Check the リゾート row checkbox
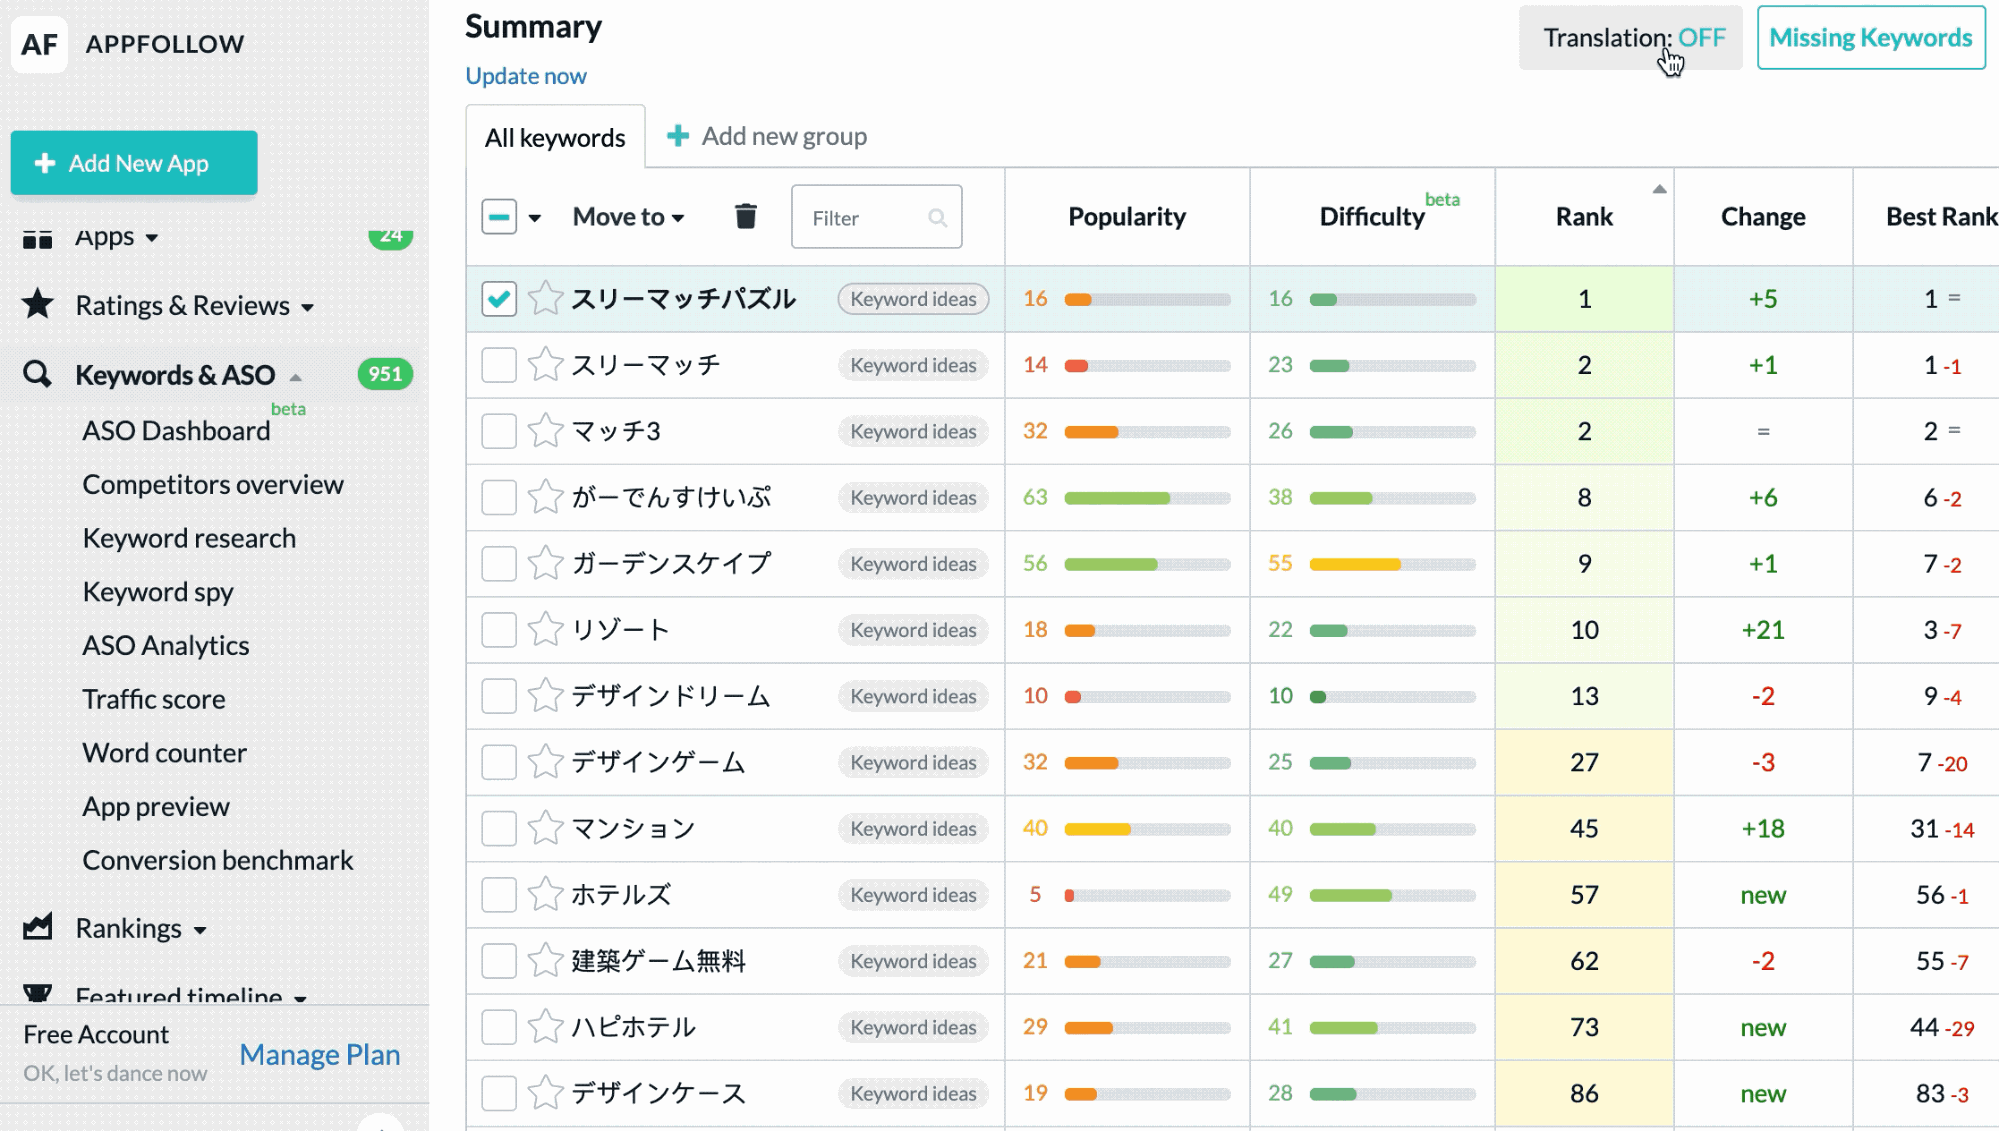The image size is (1999, 1132). point(498,630)
